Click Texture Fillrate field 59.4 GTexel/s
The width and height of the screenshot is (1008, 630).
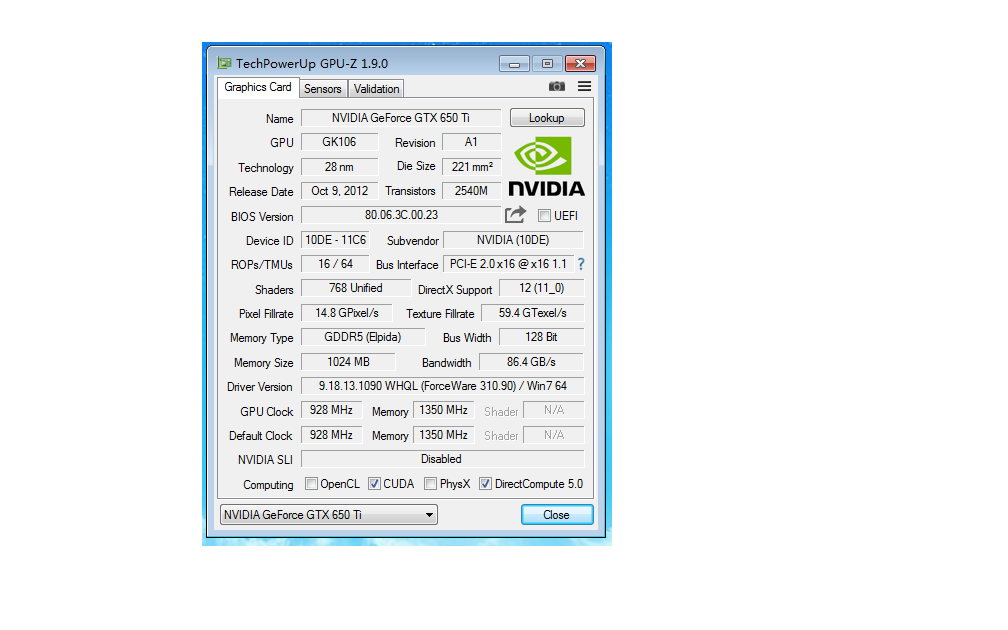coord(532,313)
